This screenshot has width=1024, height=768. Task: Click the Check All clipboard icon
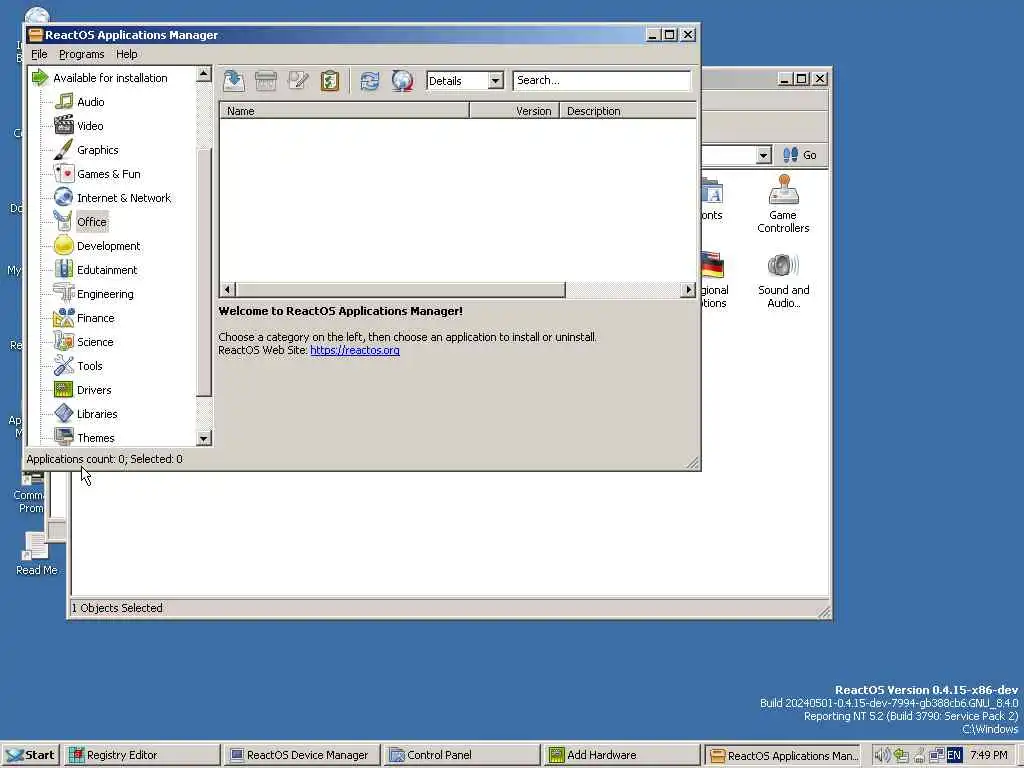330,81
